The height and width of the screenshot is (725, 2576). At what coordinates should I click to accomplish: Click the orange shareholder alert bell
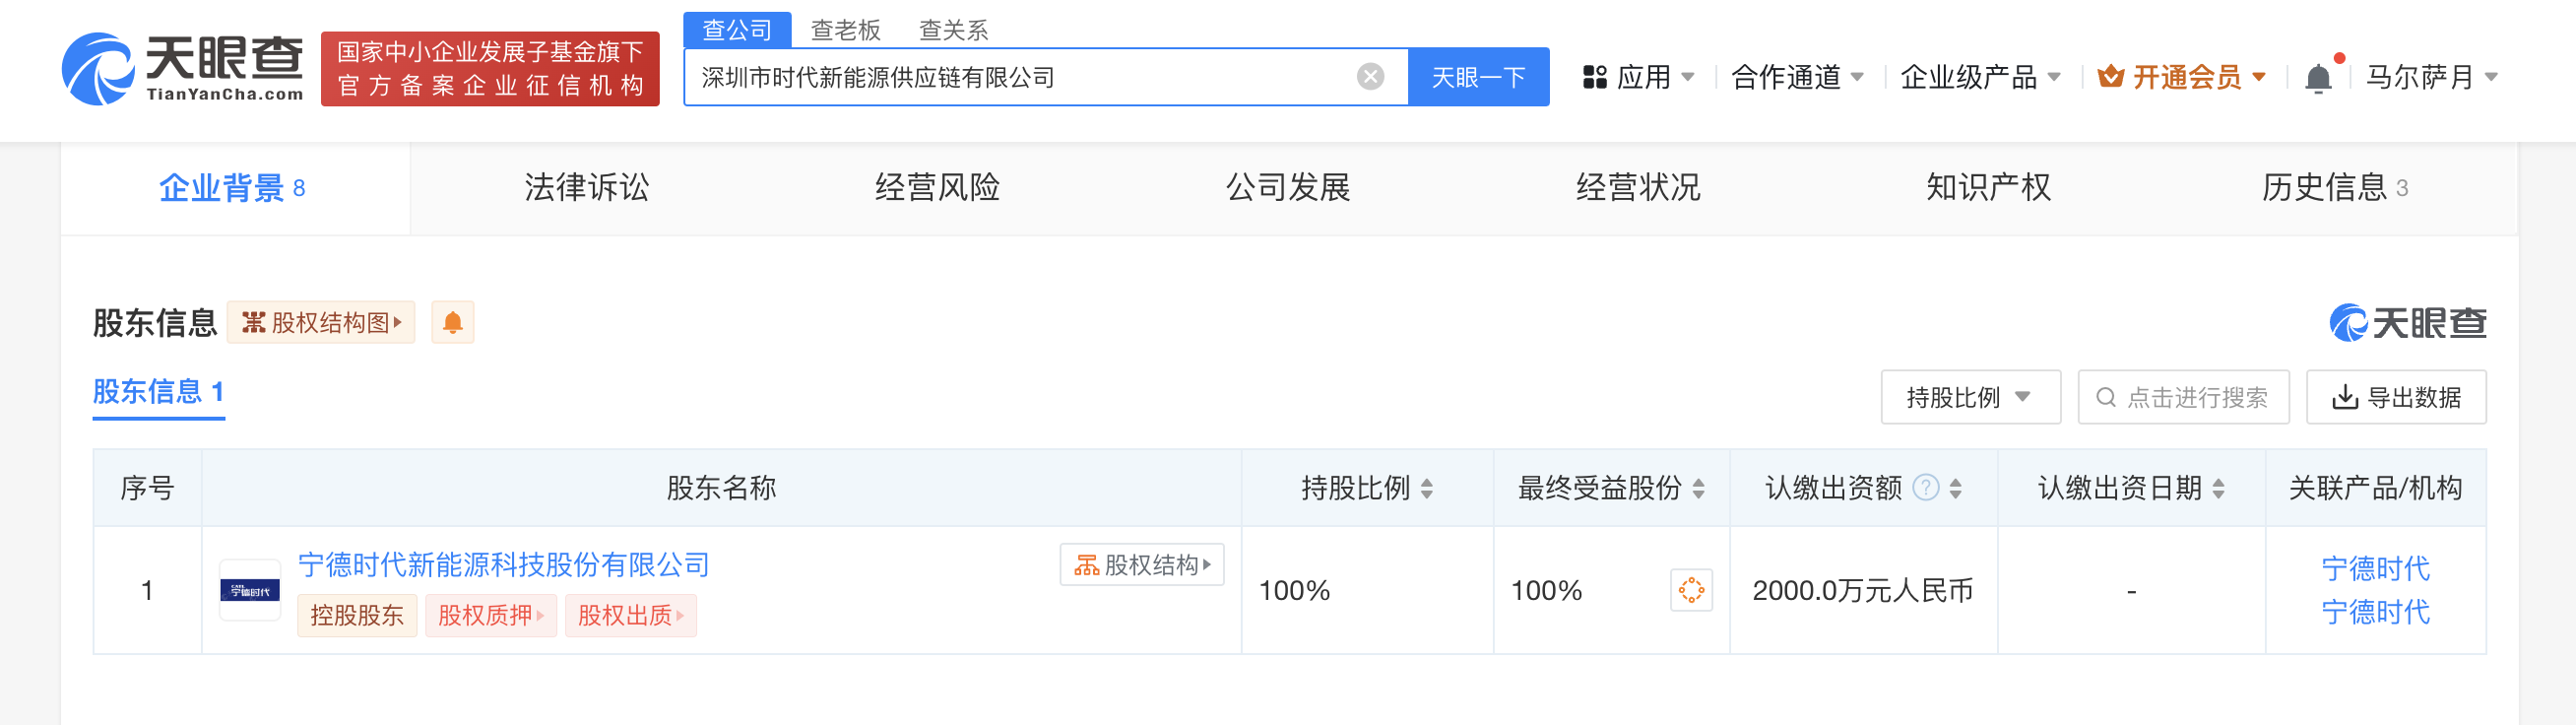(453, 323)
